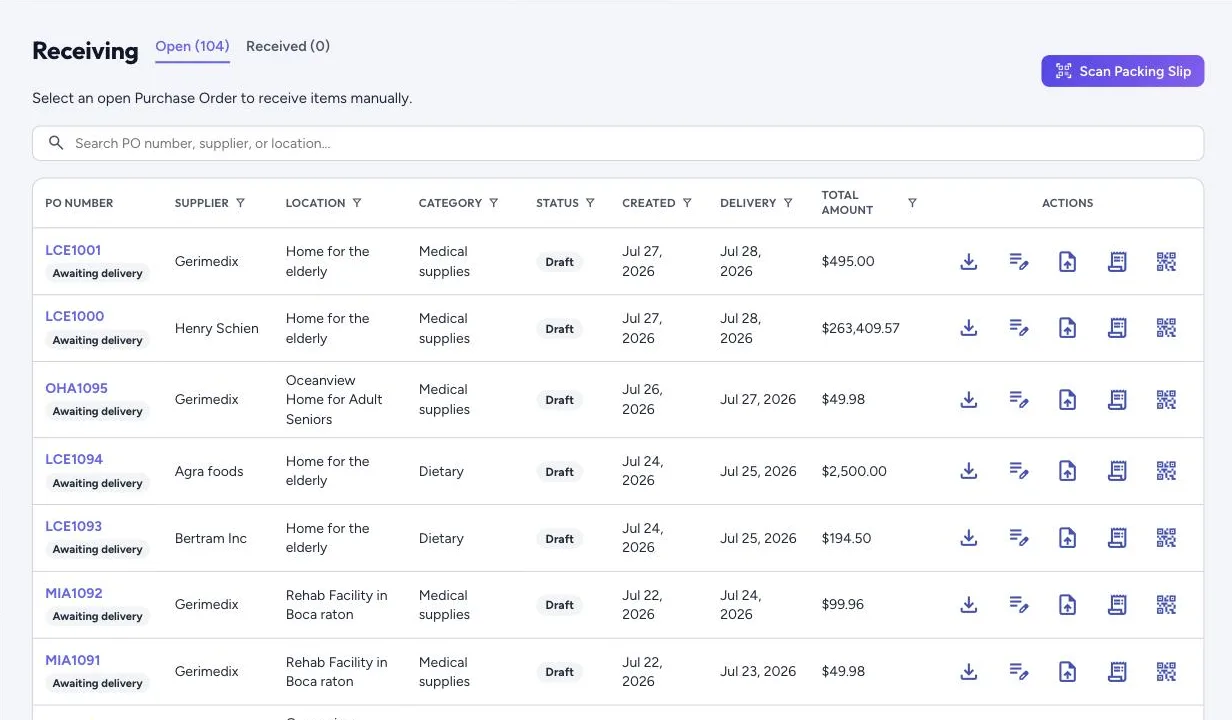Show QR code for OHA1095

tap(1166, 400)
